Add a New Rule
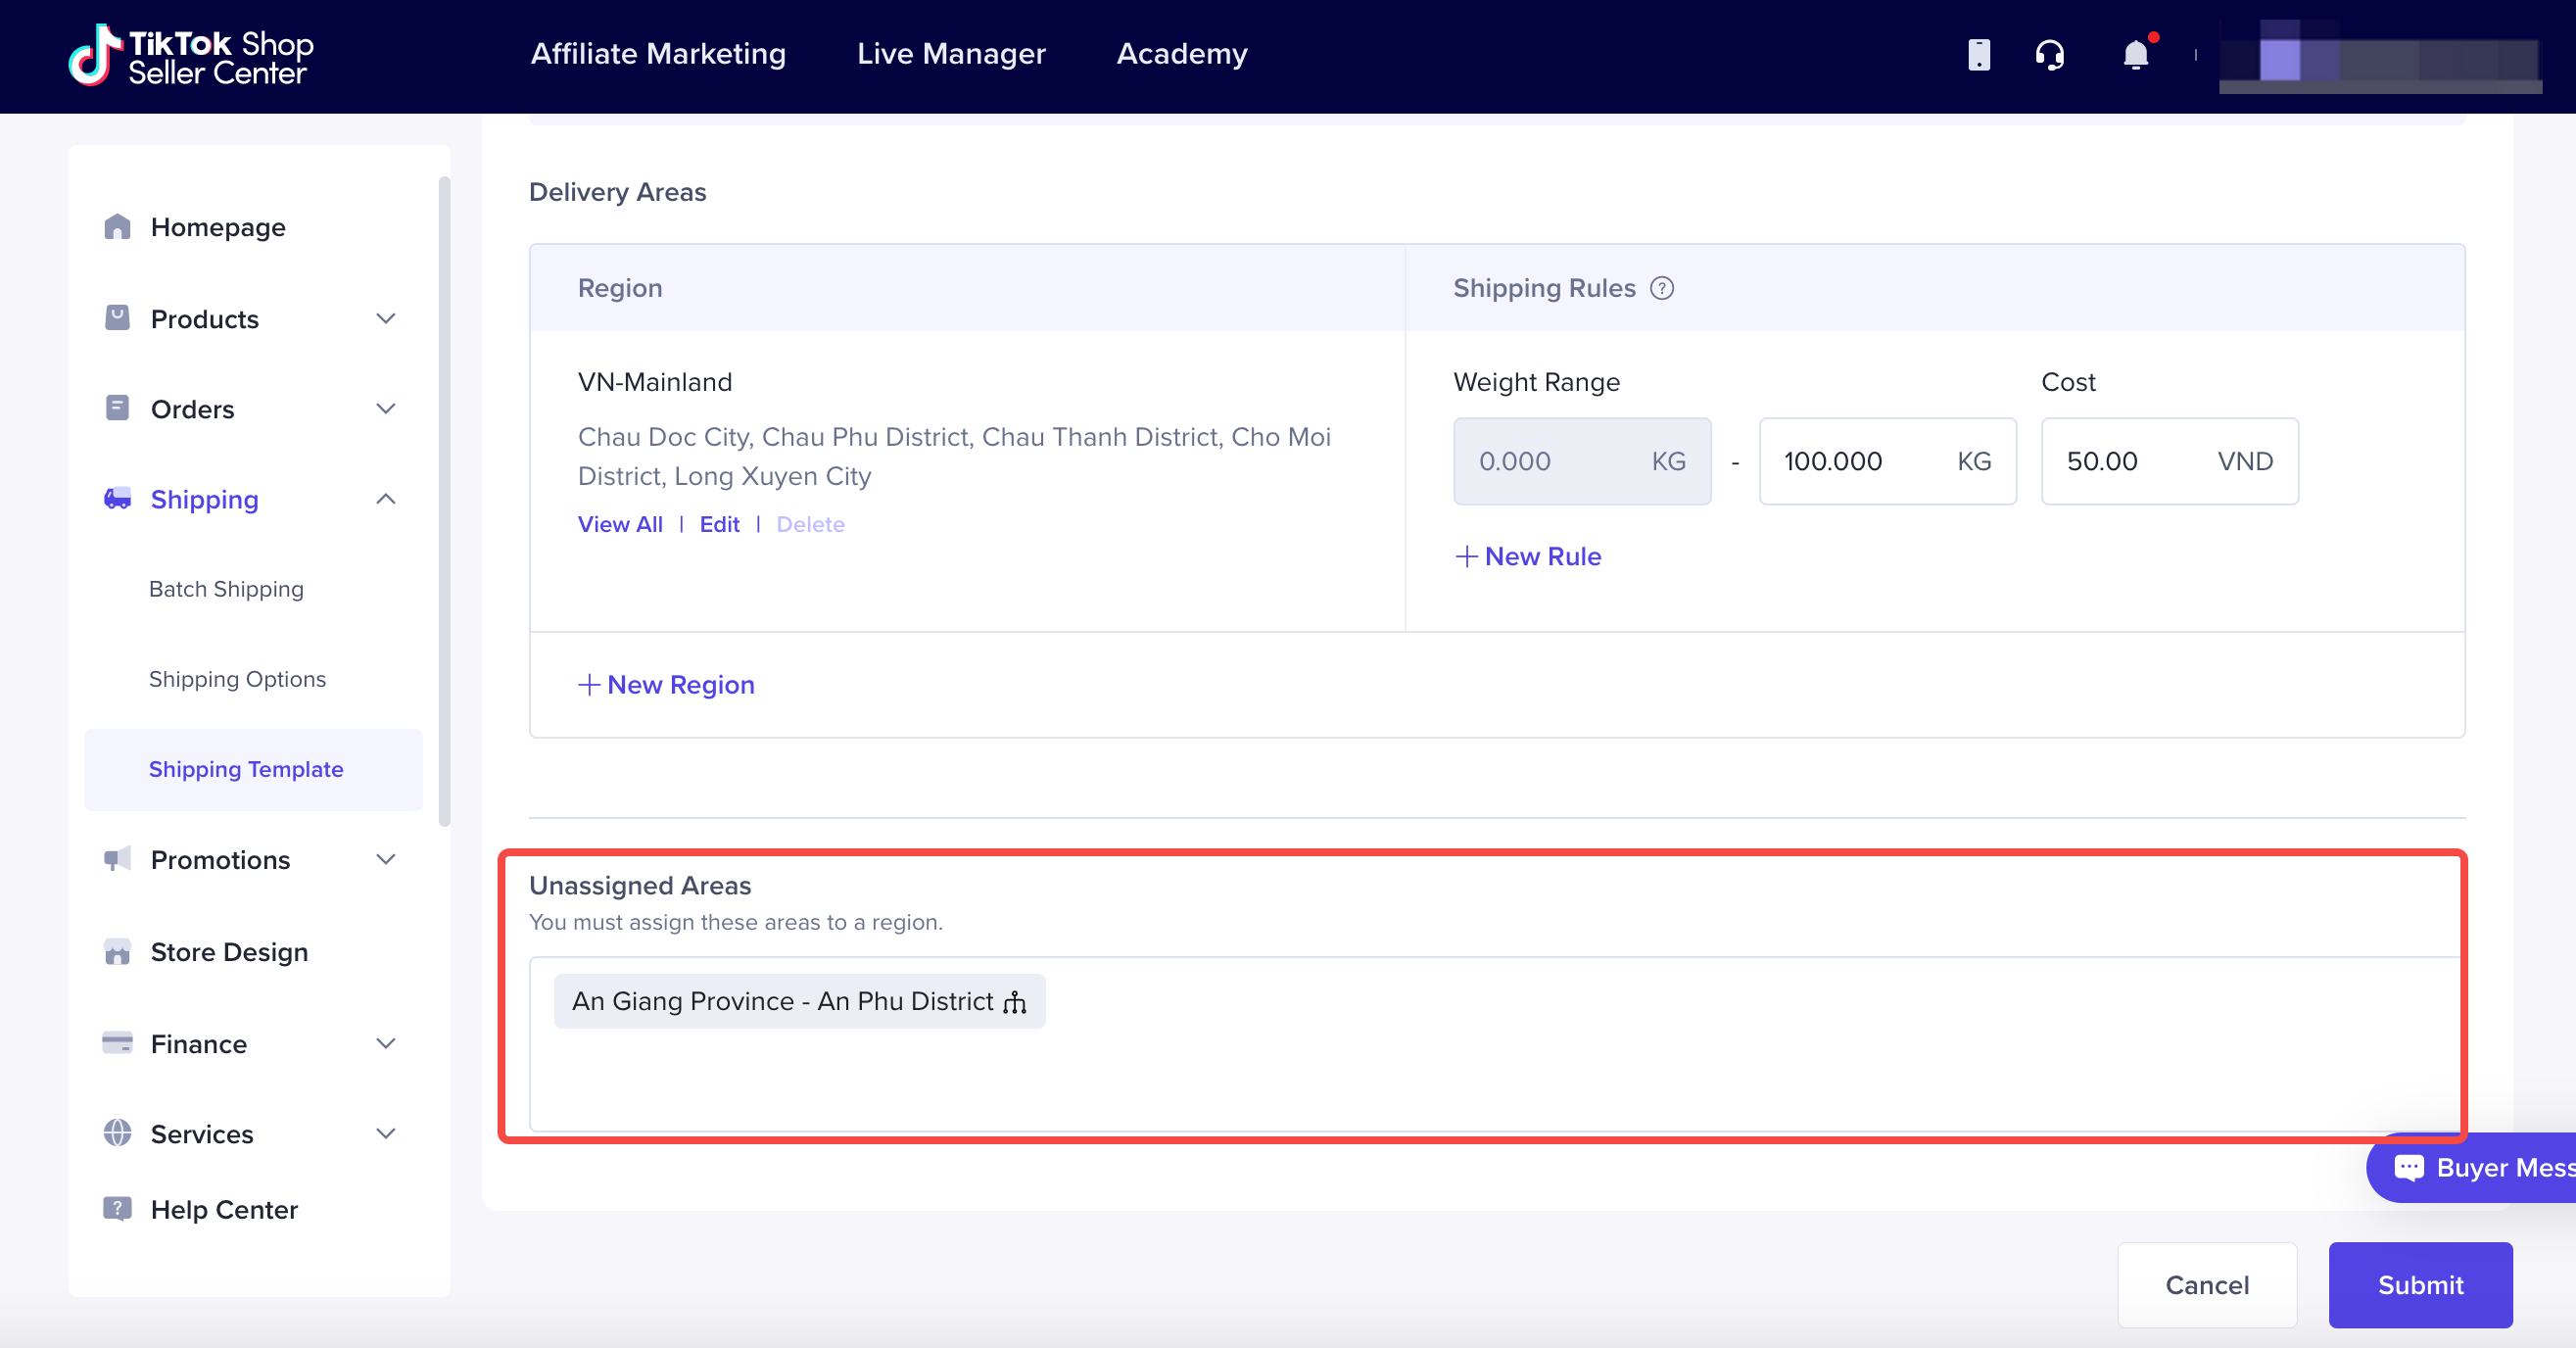 (x=1528, y=556)
